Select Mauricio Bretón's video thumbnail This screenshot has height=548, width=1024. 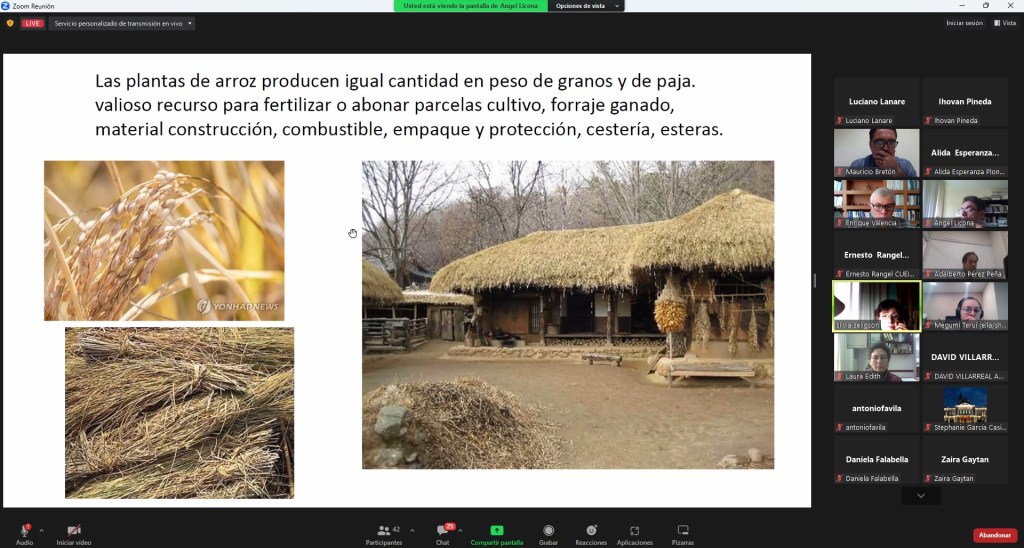[x=877, y=151]
